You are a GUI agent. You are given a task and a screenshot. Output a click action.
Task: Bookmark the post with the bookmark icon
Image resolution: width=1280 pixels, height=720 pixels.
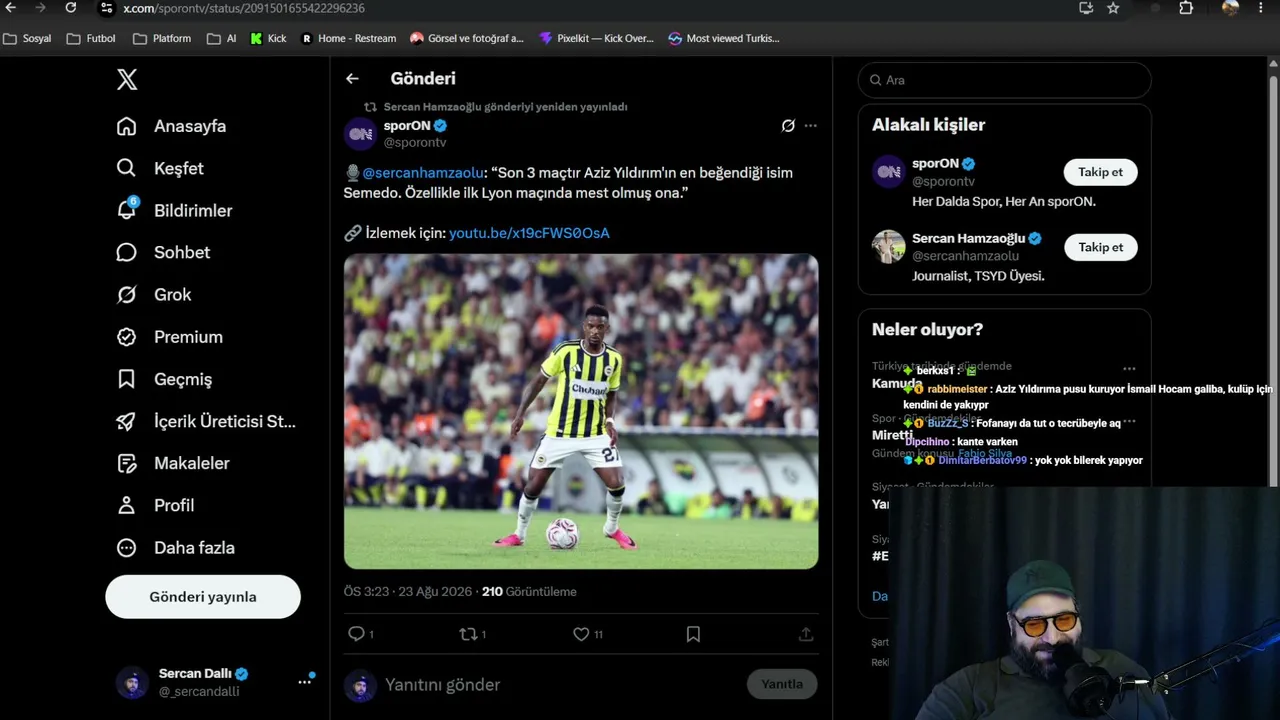pyautogui.click(x=693, y=634)
